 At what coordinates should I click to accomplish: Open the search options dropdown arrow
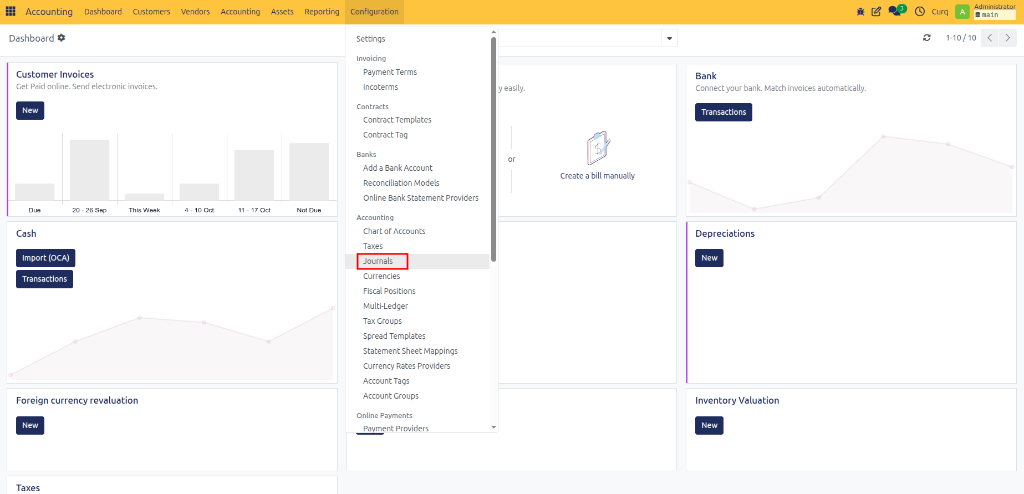[x=669, y=38]
